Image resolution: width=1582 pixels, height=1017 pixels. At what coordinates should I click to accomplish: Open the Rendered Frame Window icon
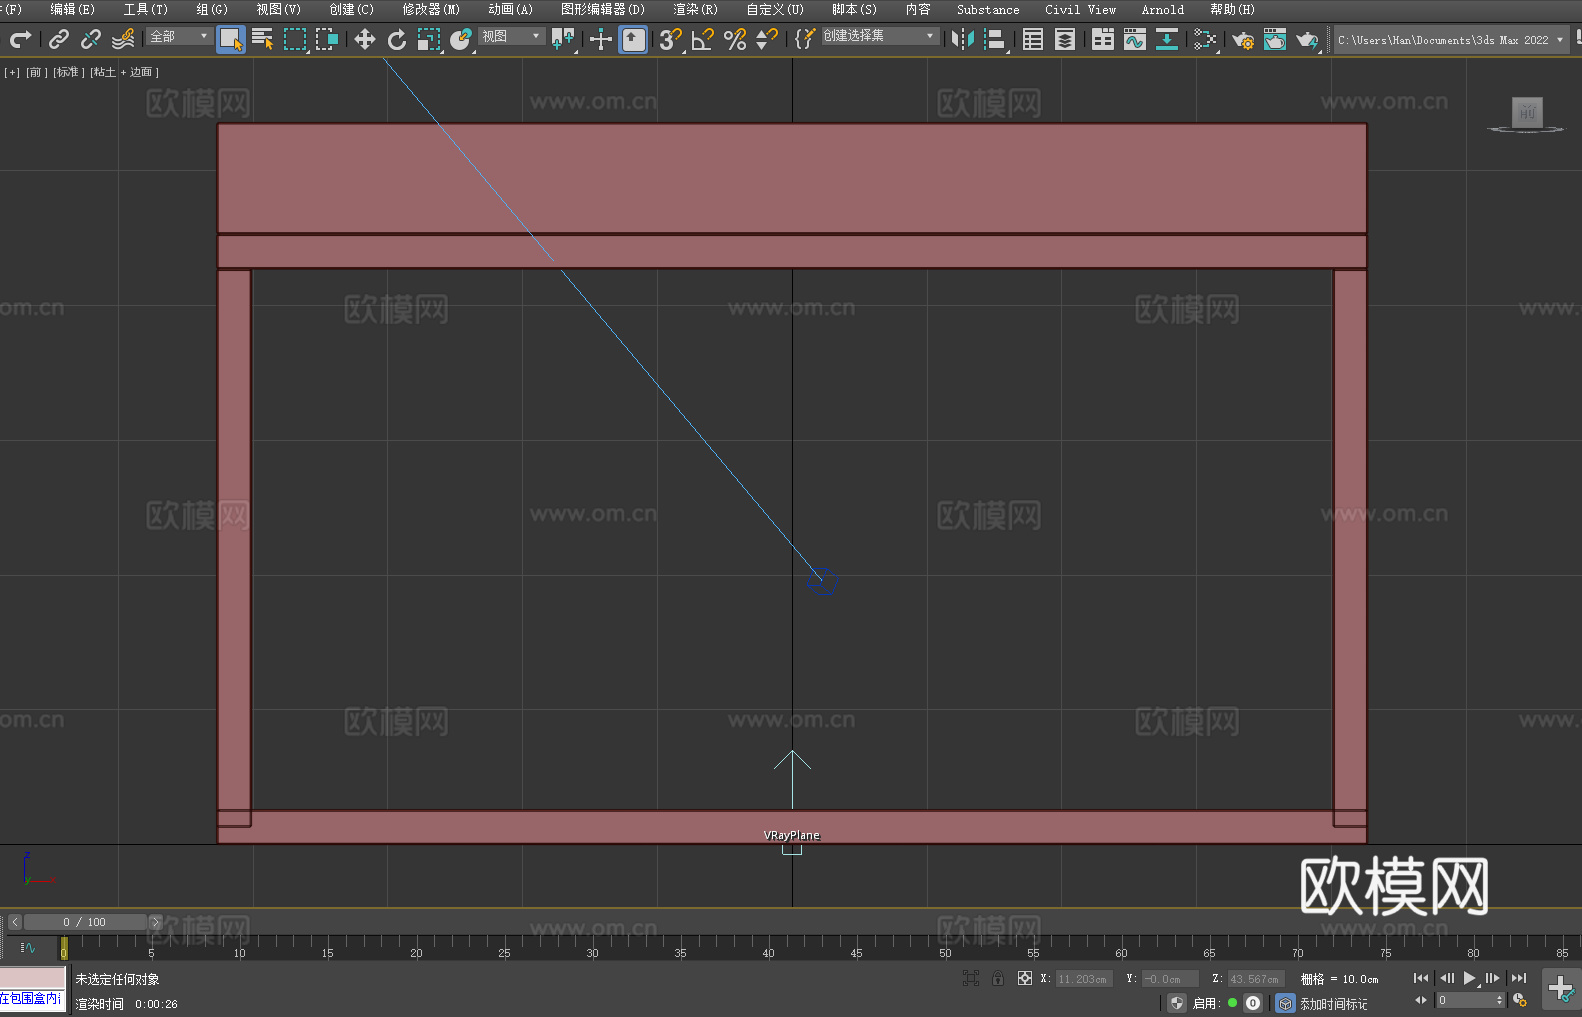pyautogui.click(x=1275, y=39)
